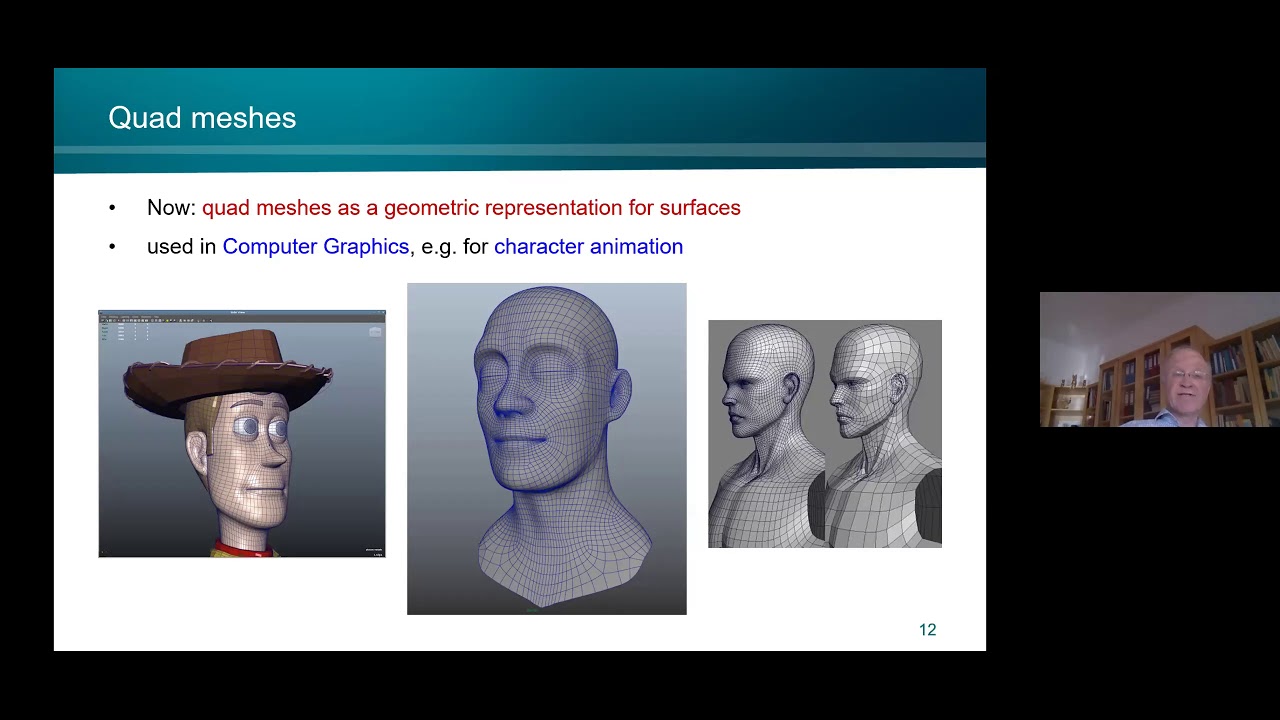Click the red text 'quad meshes as a geometric representation for surfaces'
The width and height of the screenshot is (1280, 720).
[x=471, y=208]
